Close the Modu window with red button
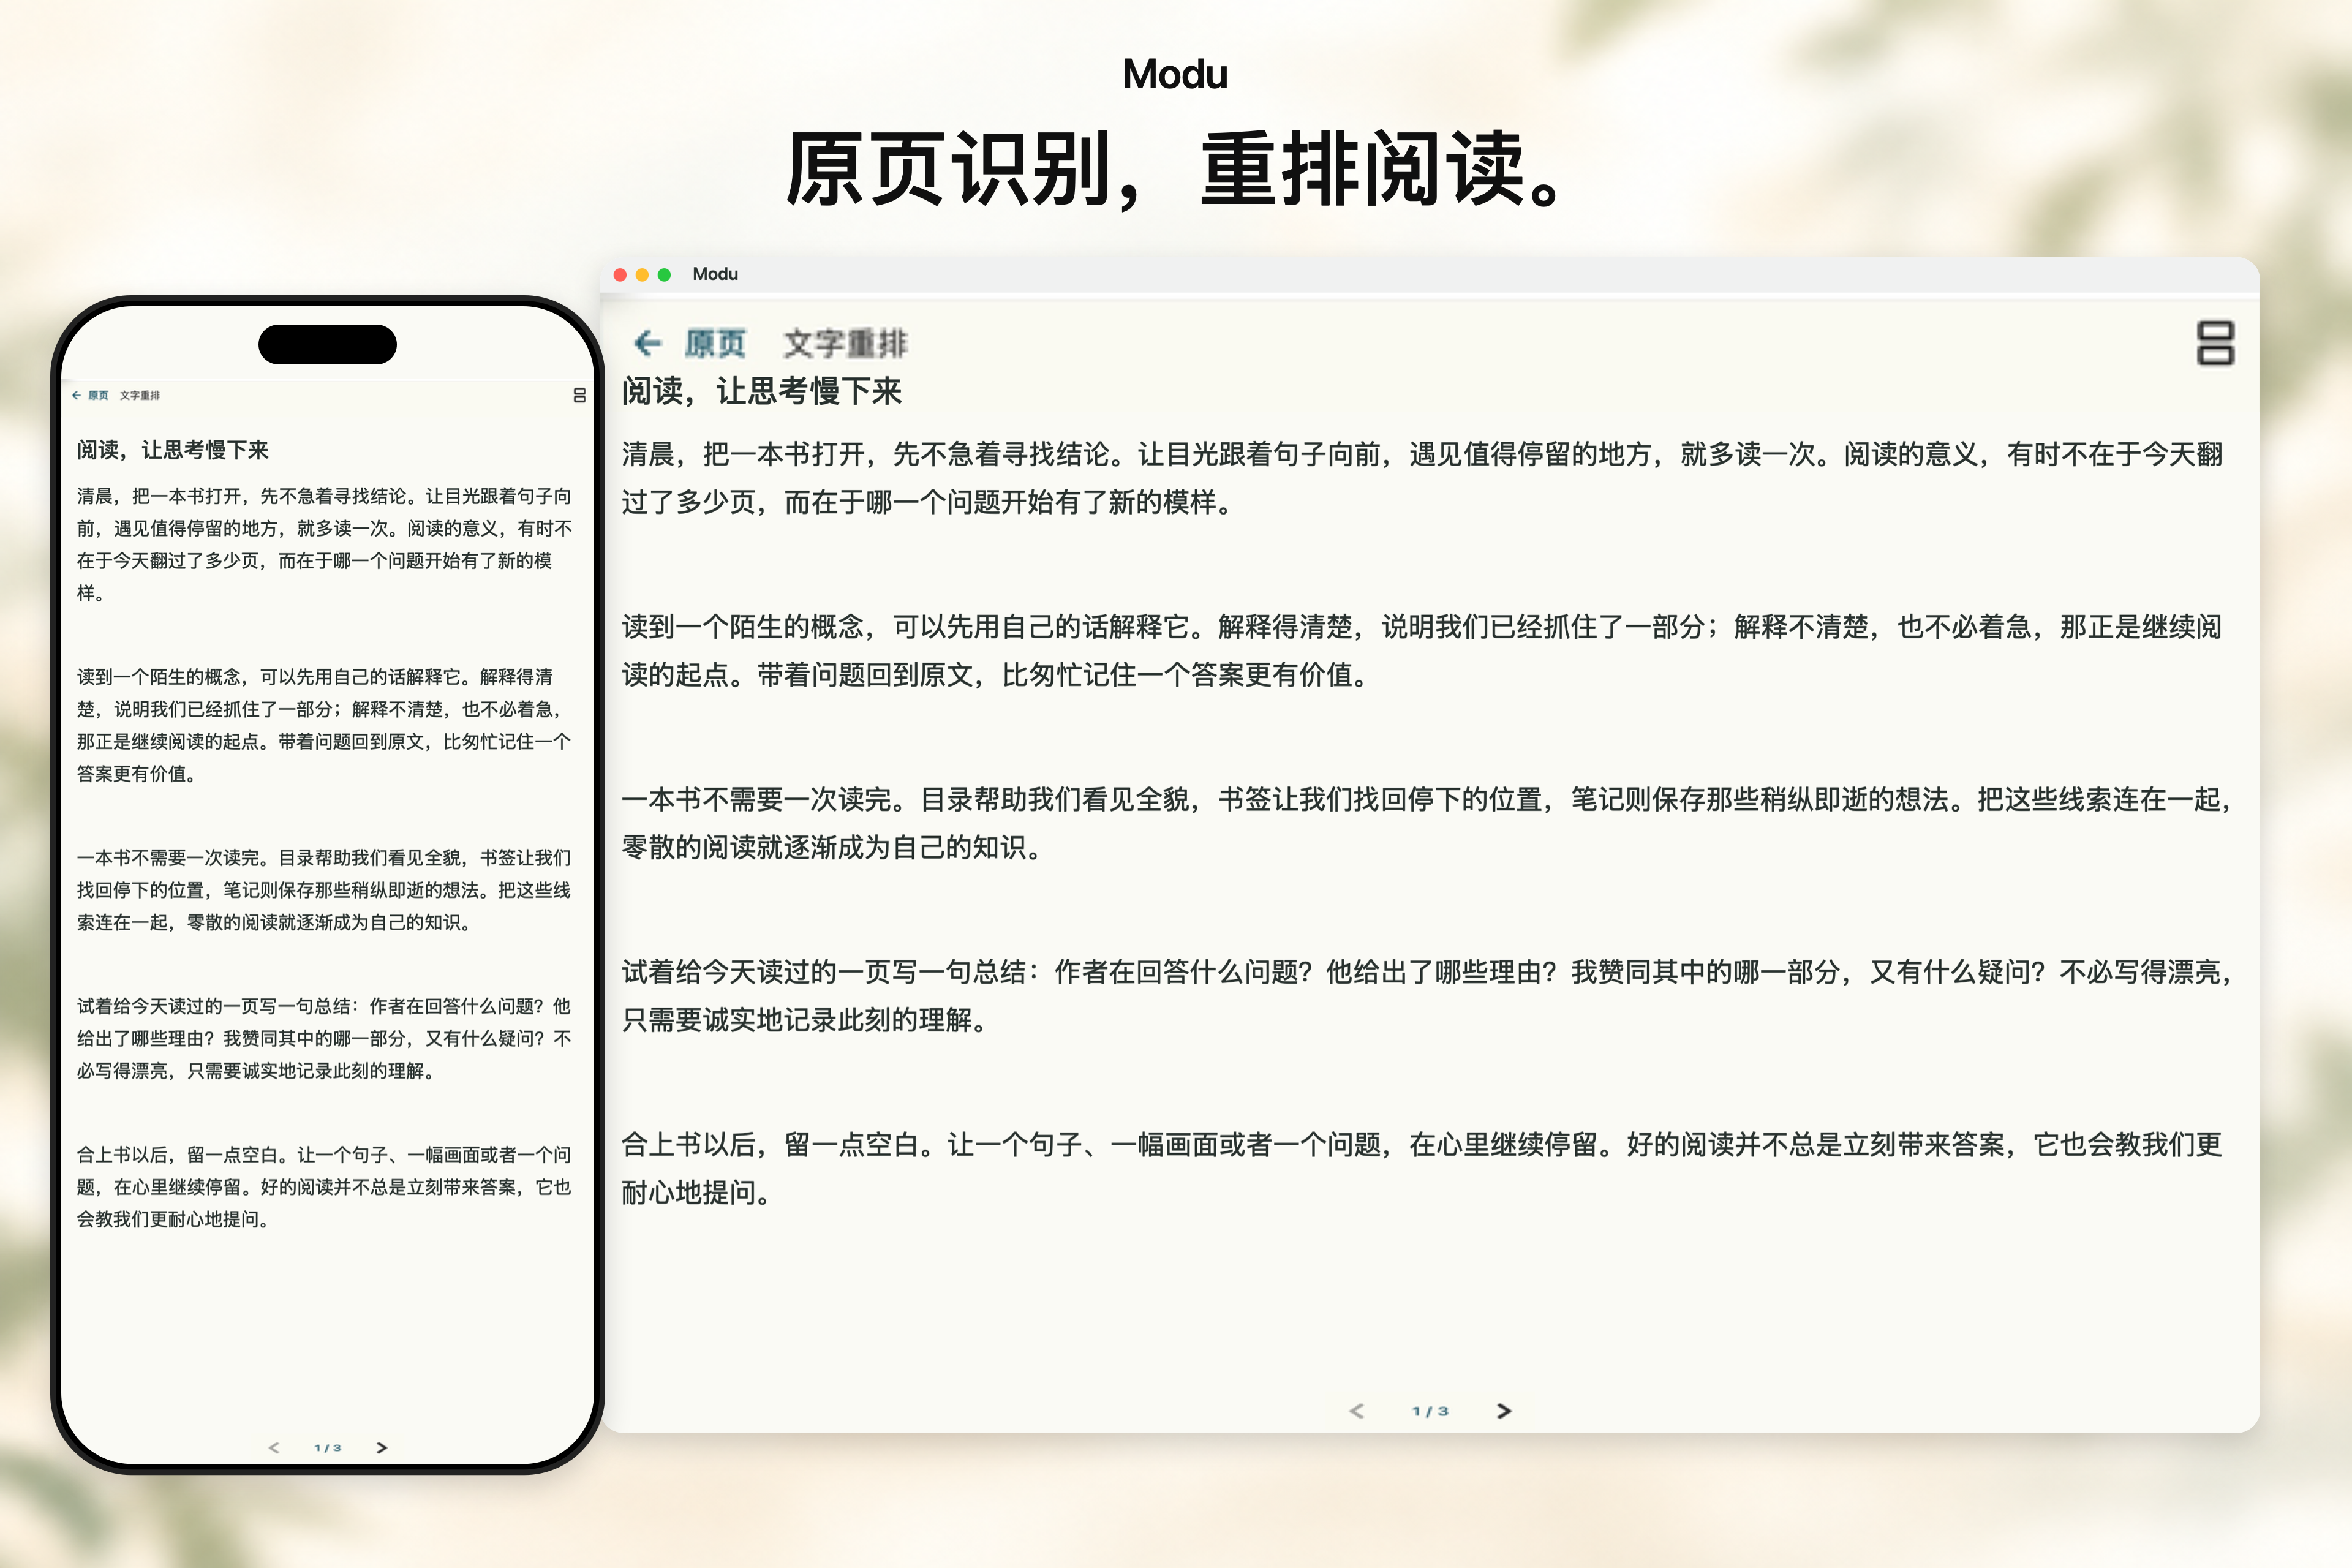This screenshot has width=2352, height=1568. (x=620, y=275)
